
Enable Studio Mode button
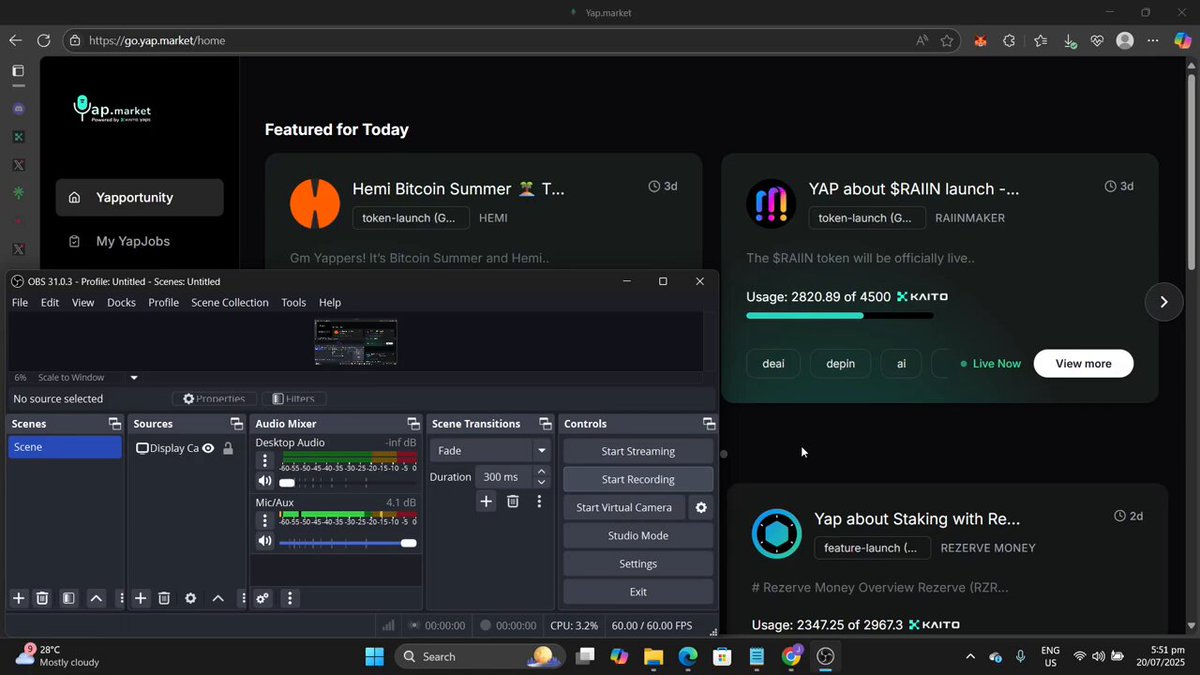(x=638, y=535)
